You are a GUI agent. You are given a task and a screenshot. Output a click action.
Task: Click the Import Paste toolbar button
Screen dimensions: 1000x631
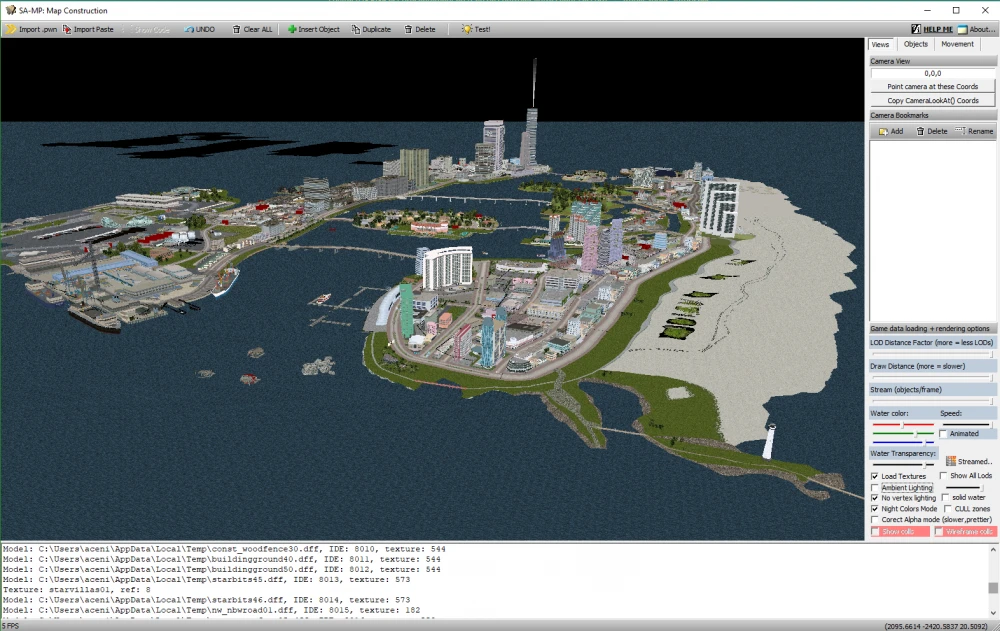[88, 29]
